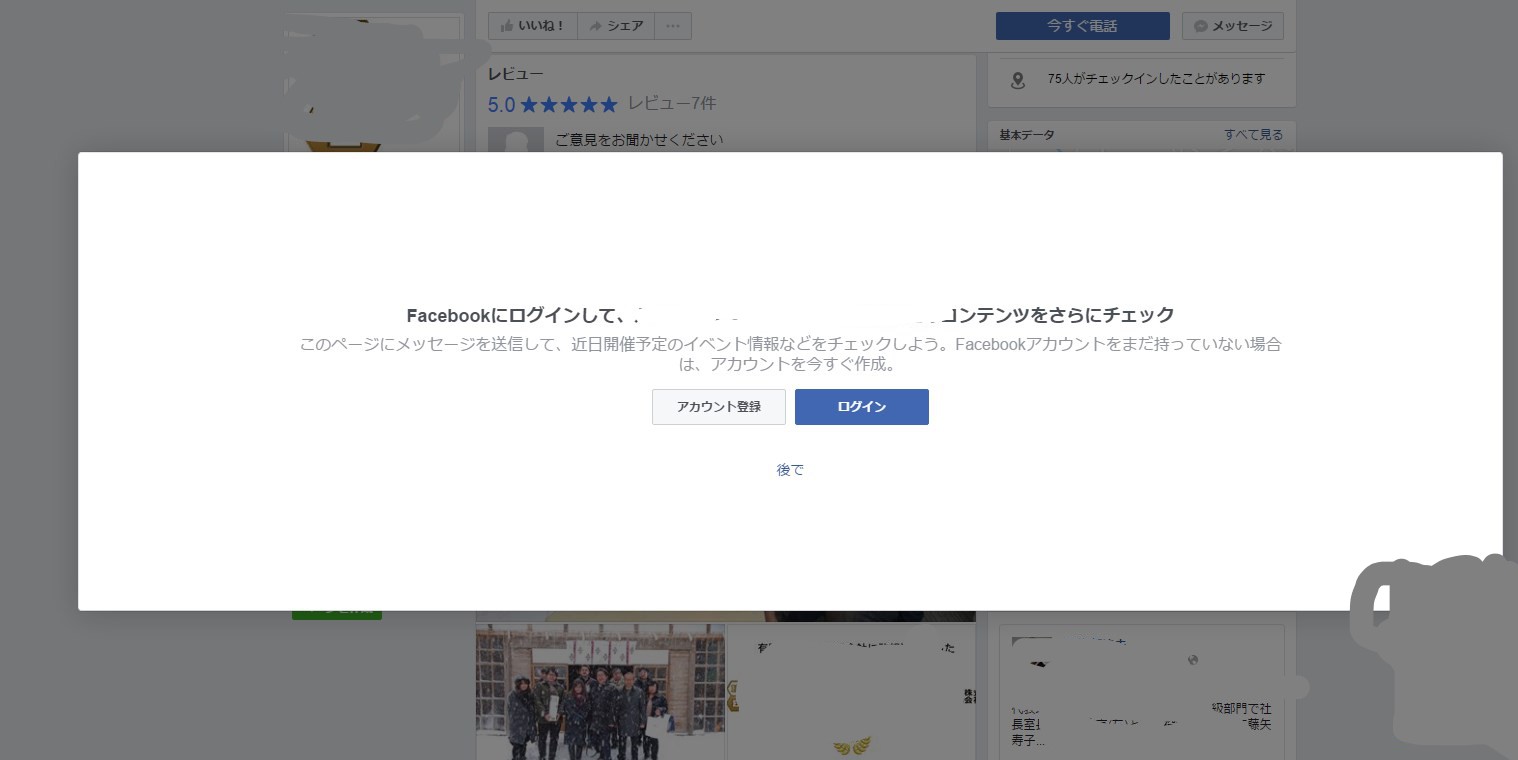Screen dimensions: 1518x760
Task: Dismiss the dialog with 後で link
Action: (790, 470)
